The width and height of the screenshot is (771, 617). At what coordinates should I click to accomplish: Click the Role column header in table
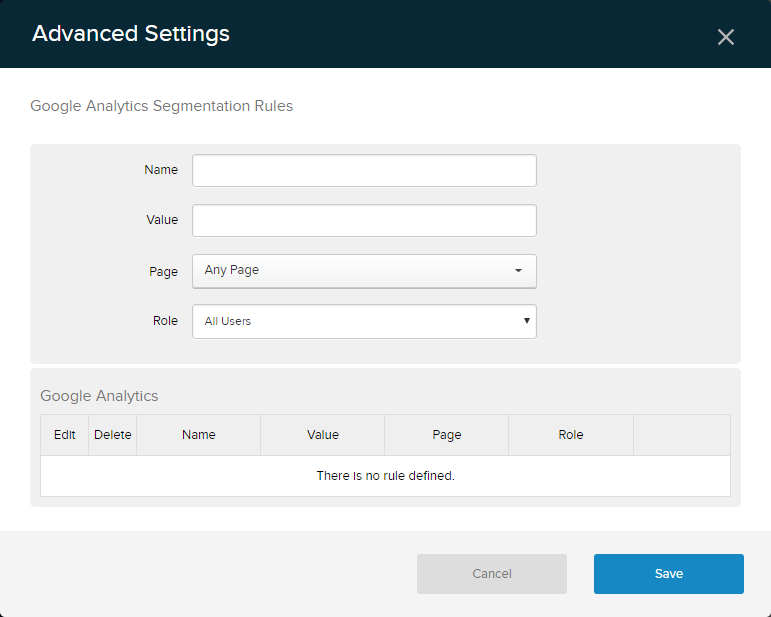point(571,435)
